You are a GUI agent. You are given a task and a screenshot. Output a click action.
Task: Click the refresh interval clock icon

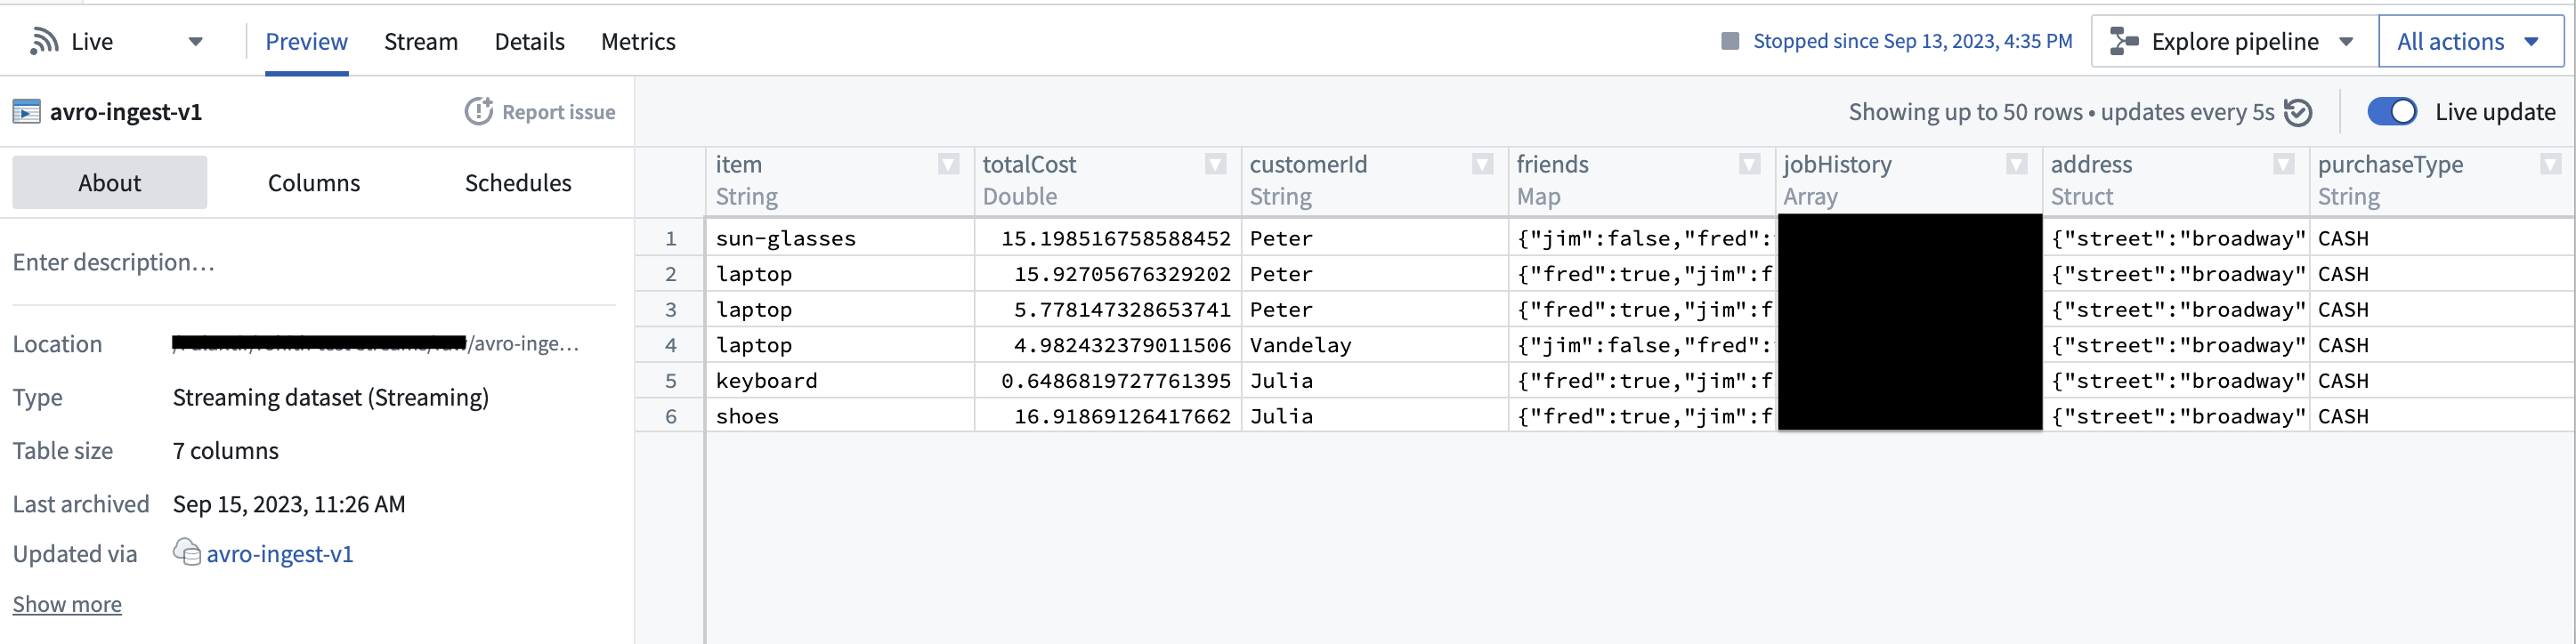pos(2298,112)
